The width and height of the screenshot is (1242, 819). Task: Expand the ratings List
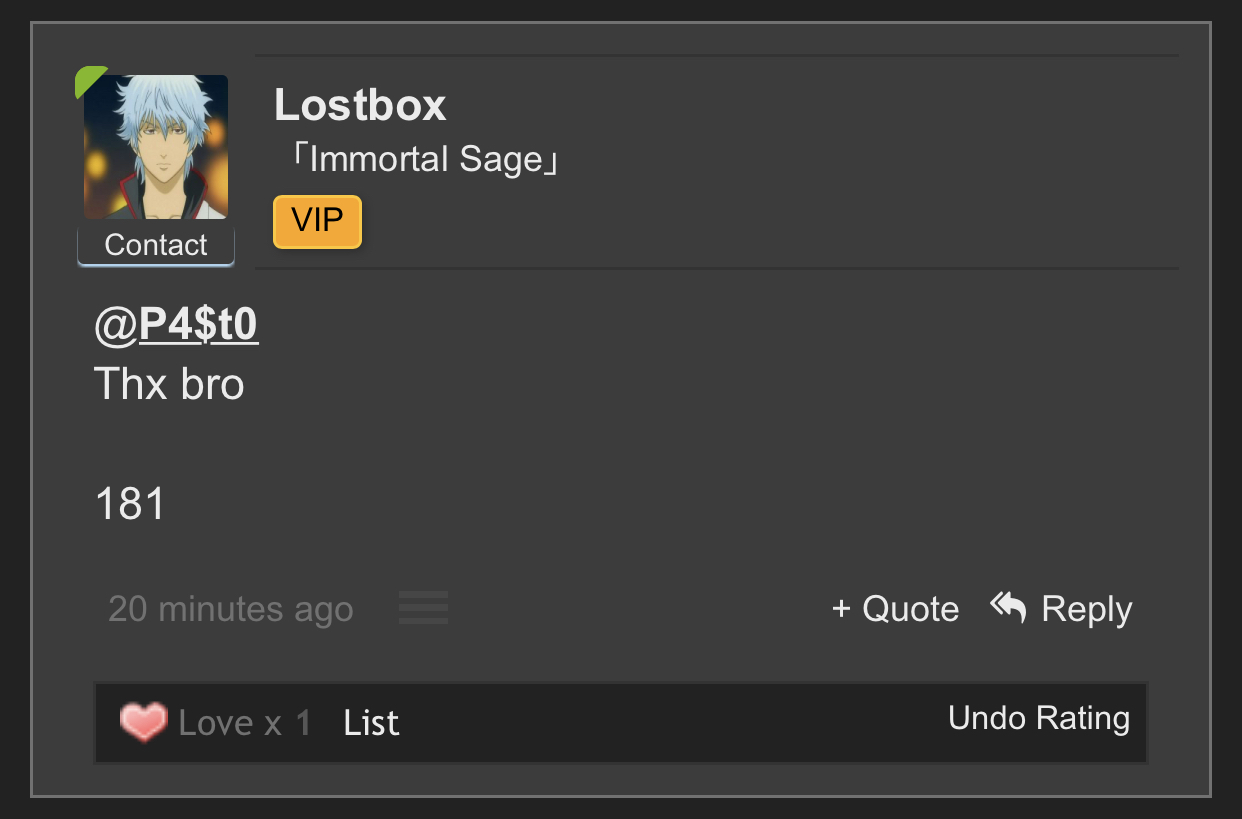pyautogui.click(x=371, y=723)
